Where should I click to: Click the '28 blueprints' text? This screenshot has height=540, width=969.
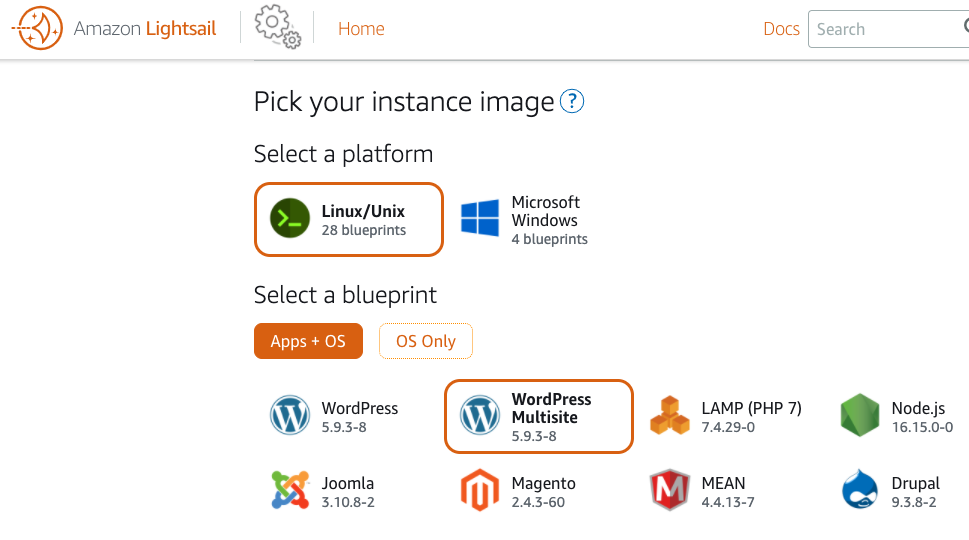(363, 230)
